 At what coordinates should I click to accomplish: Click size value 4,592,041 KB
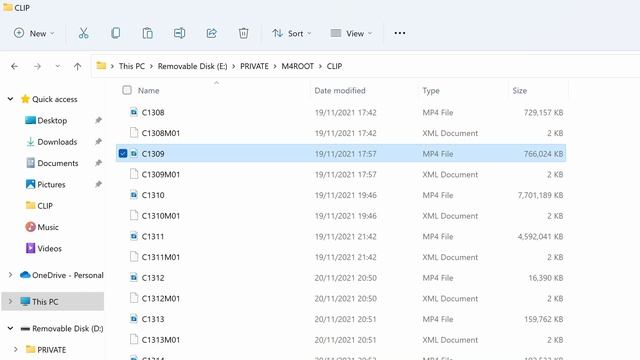coord(540,236)
